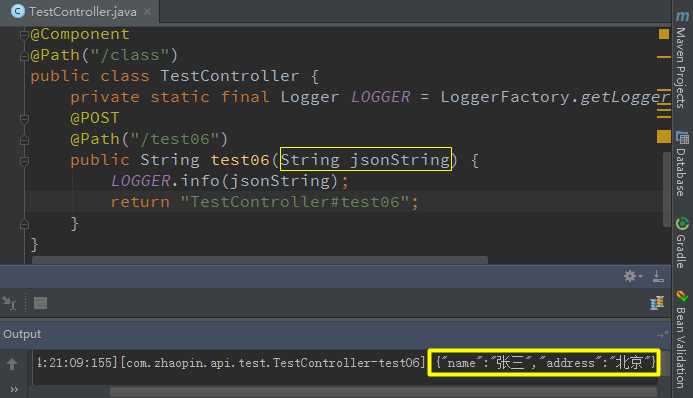This screenshot has height=398, width=693.
Task: Click the stop square icon in the toolbar
Action: [40, 303]
